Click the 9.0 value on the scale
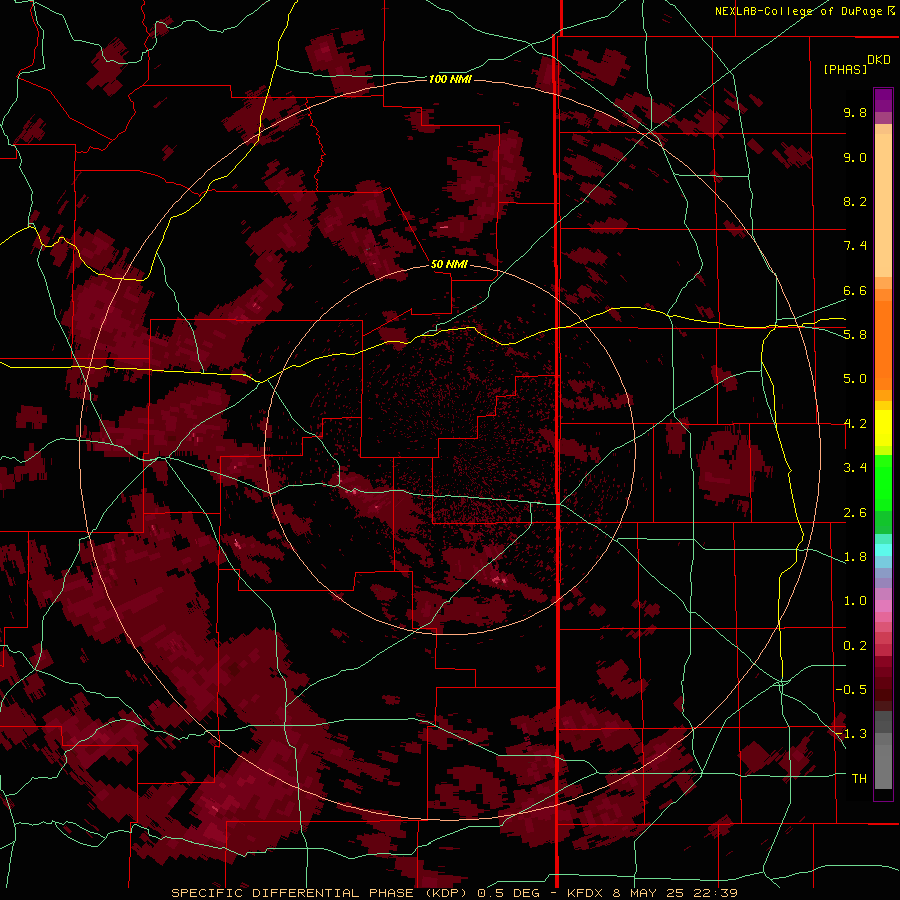This screenshot has height=900, width=900. tap(855, 157)
